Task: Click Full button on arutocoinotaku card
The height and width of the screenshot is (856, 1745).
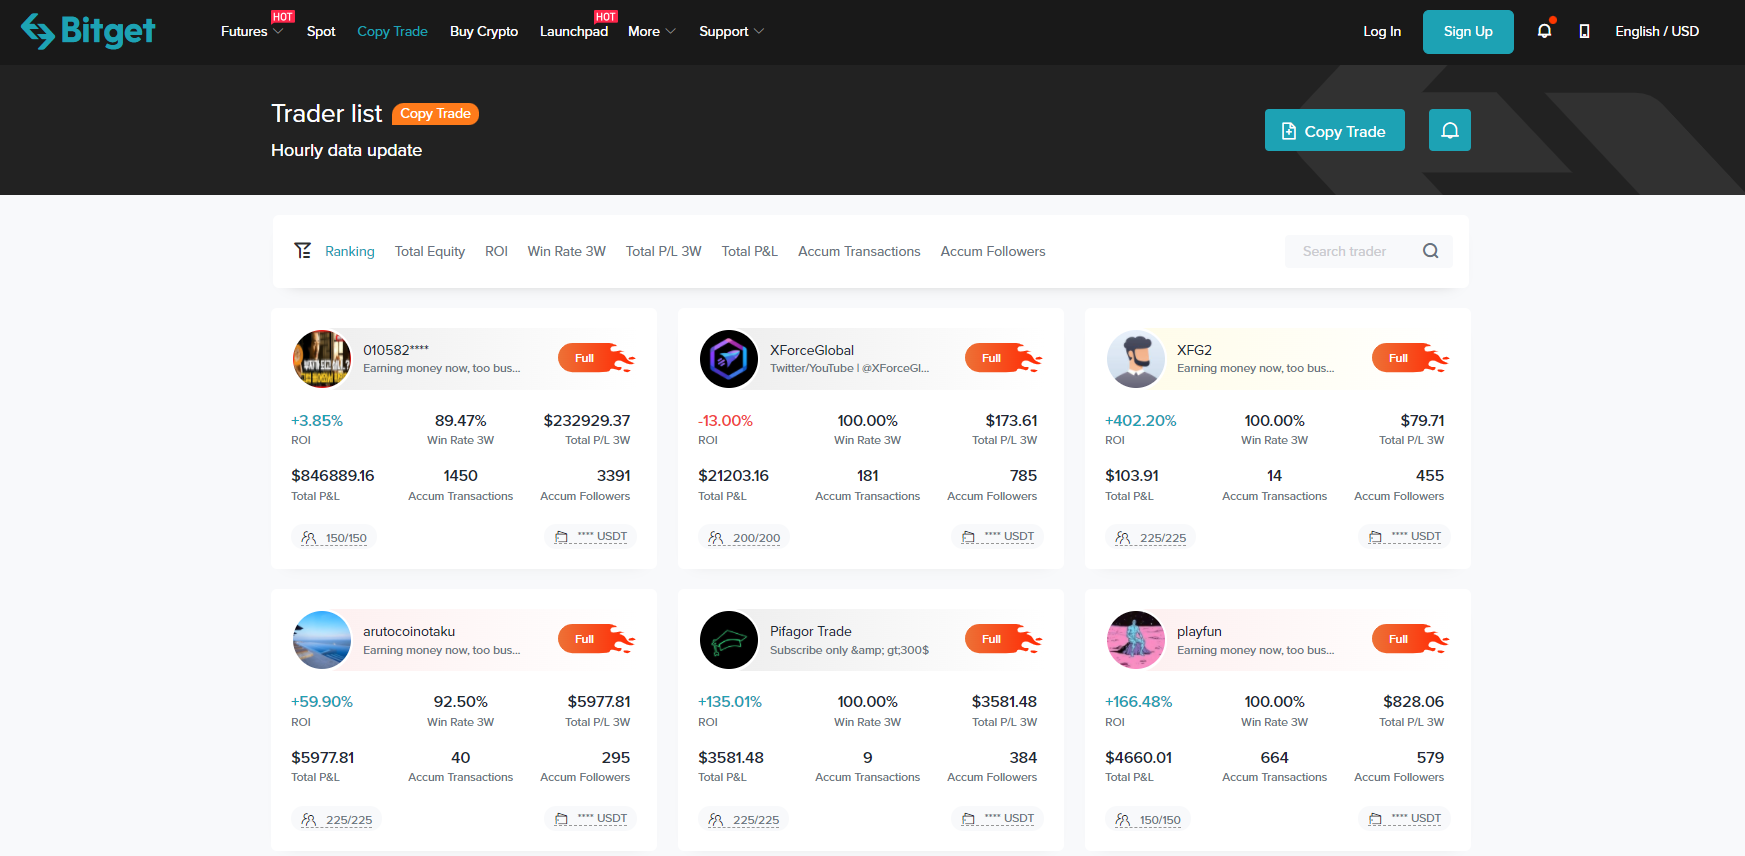Action: tap(596, 639)
